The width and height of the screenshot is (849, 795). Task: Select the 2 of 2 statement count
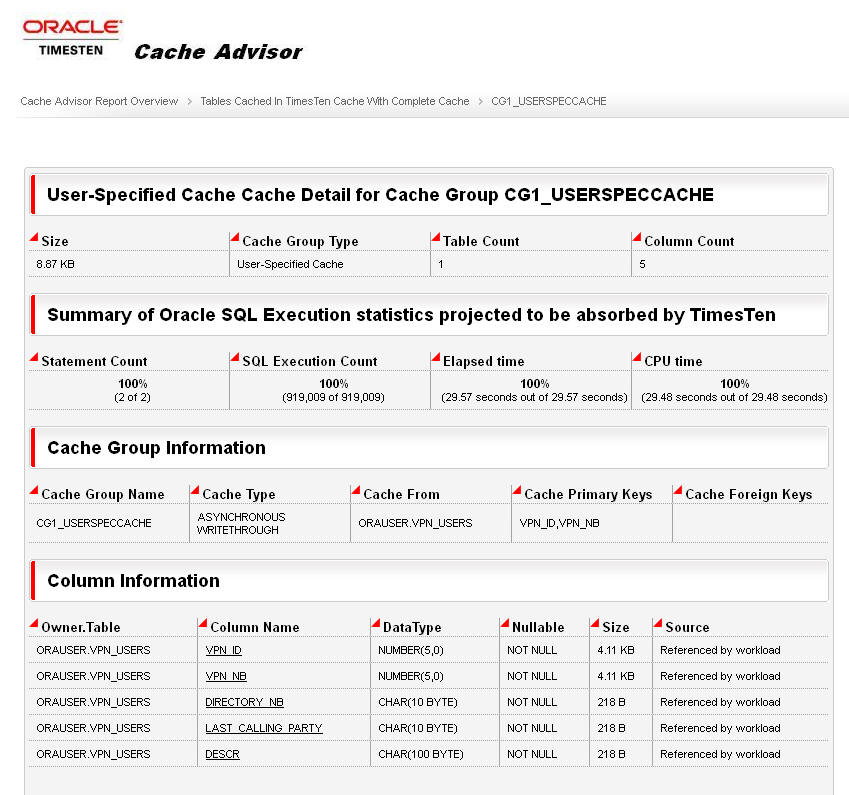coord(132,398)
